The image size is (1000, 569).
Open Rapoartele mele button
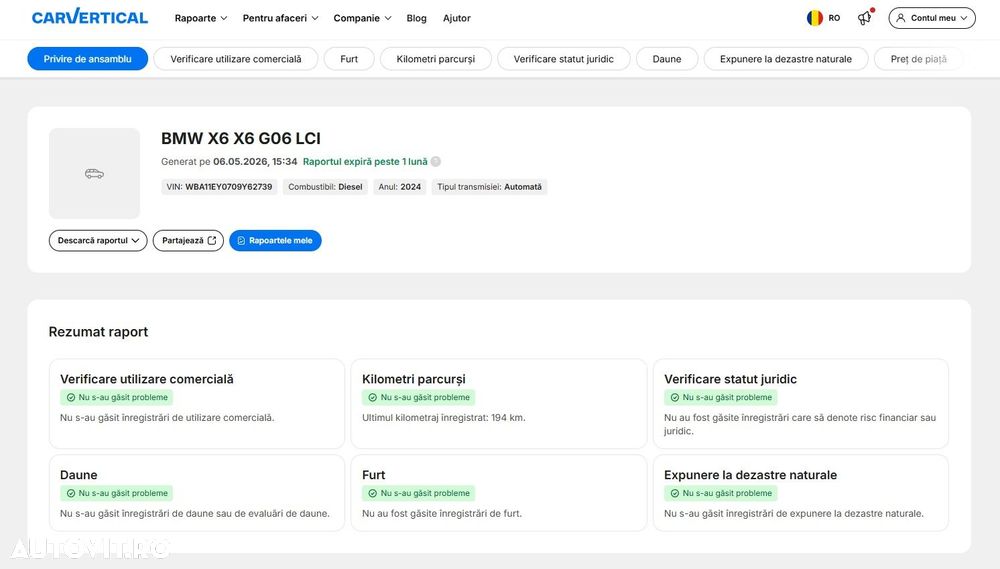pos(276,240)
